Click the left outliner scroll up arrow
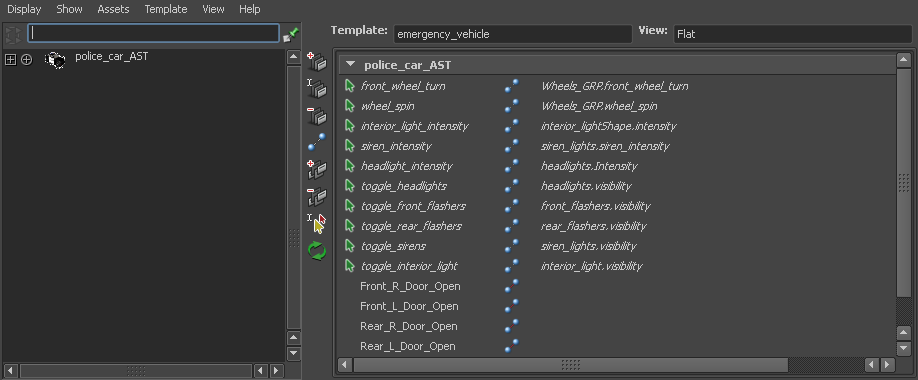The width and height of the screenshot is (918, 380). click(294, 57)
